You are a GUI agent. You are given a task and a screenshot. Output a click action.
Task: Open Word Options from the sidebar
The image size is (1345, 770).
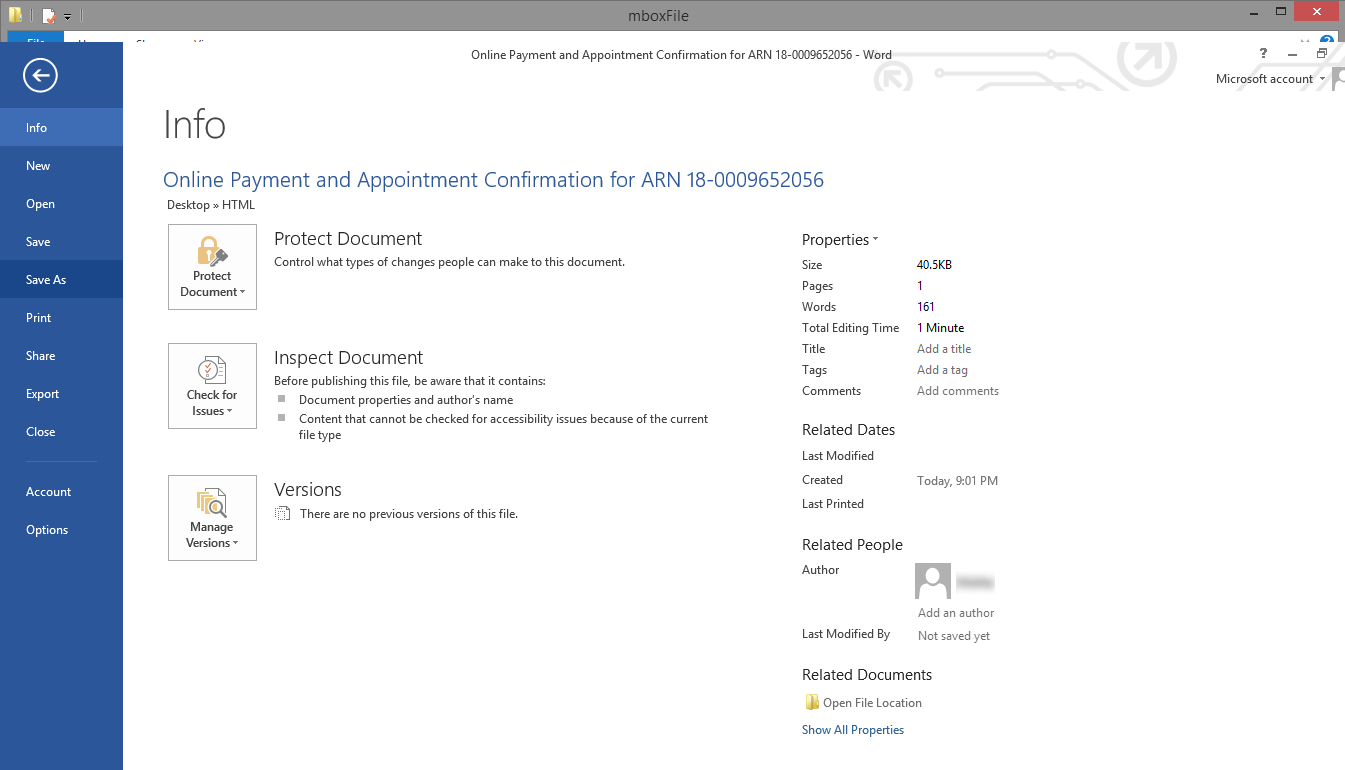[x=47, y=530]
